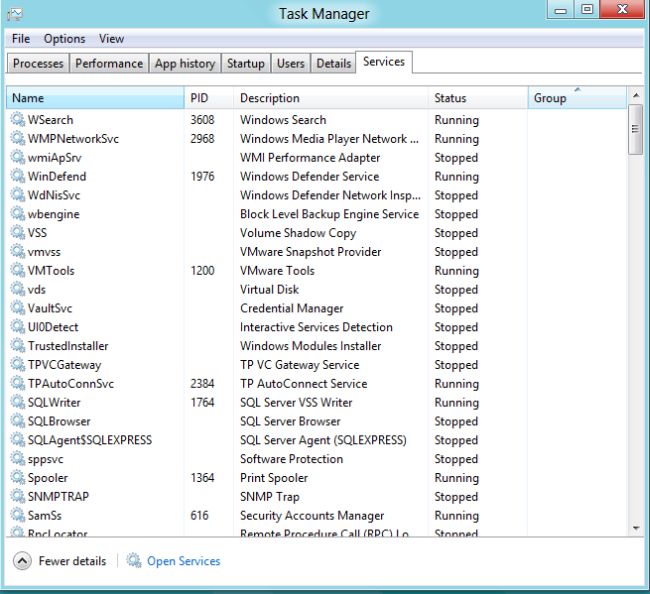The height and width of the screenshot is (594, 650).
Task: Select the WinDefend service name
Action: coord(57,176)
